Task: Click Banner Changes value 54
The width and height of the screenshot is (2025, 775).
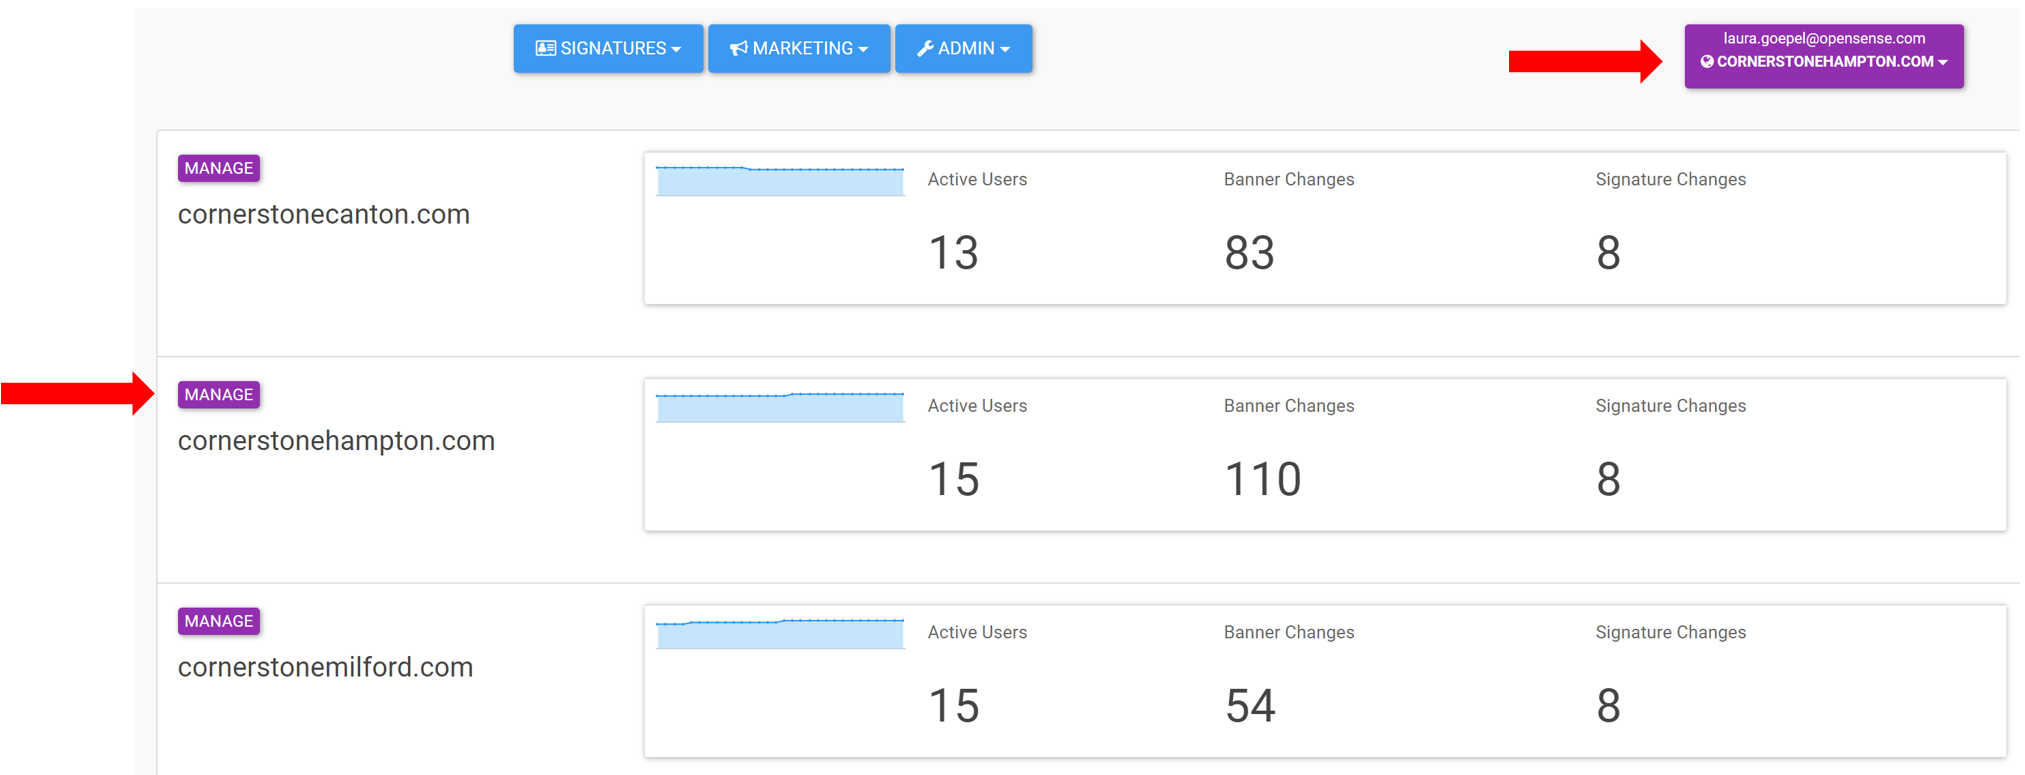Action: [x=1250, y=706]
